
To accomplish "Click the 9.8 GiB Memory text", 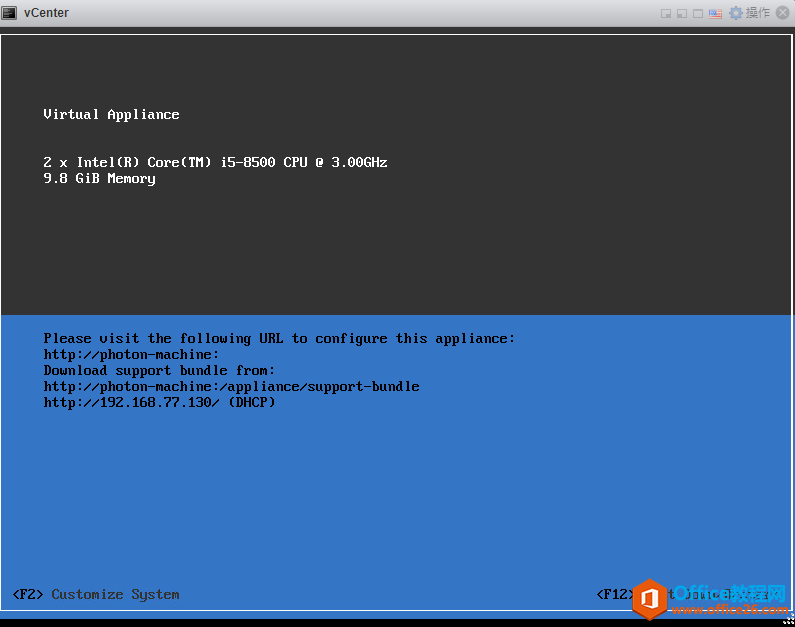I will coord(99,178).
